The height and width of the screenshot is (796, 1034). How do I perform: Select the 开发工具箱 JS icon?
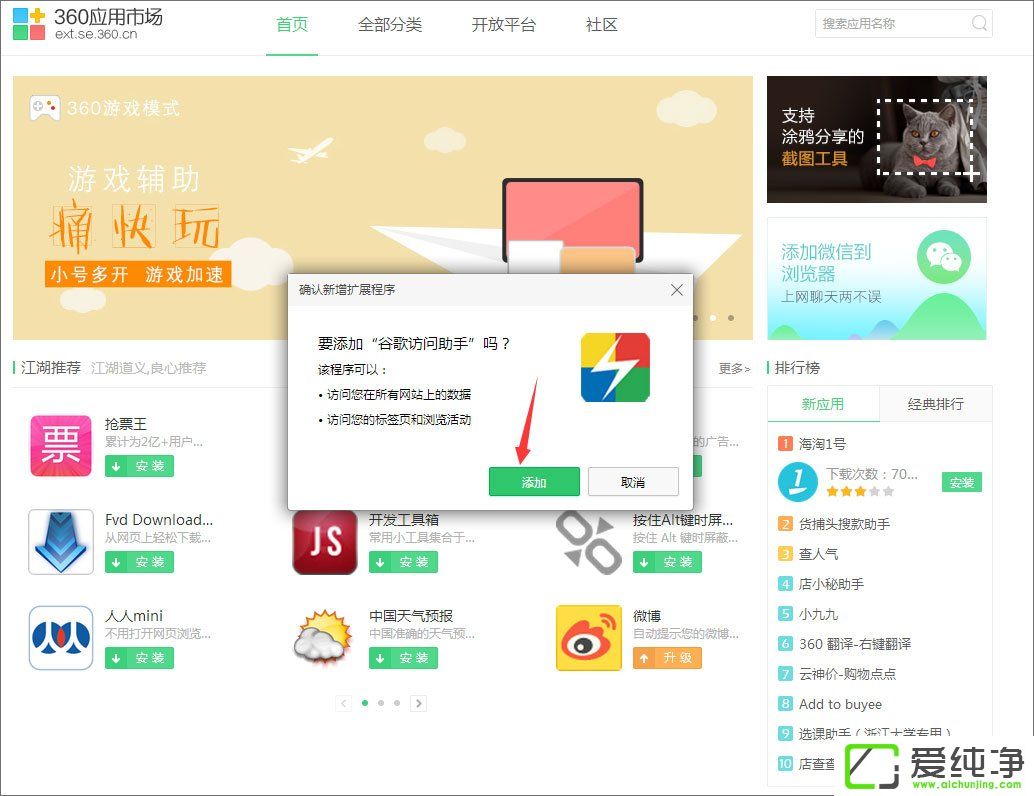coord(324,542)
